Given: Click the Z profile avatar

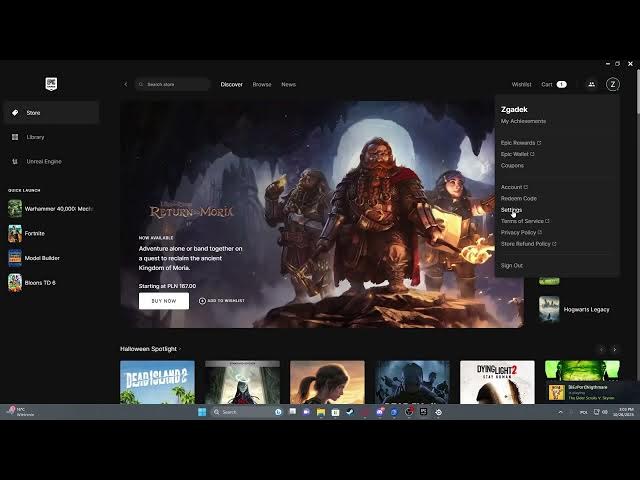Looking at the screenshot, I should click(x=613, y=84).
